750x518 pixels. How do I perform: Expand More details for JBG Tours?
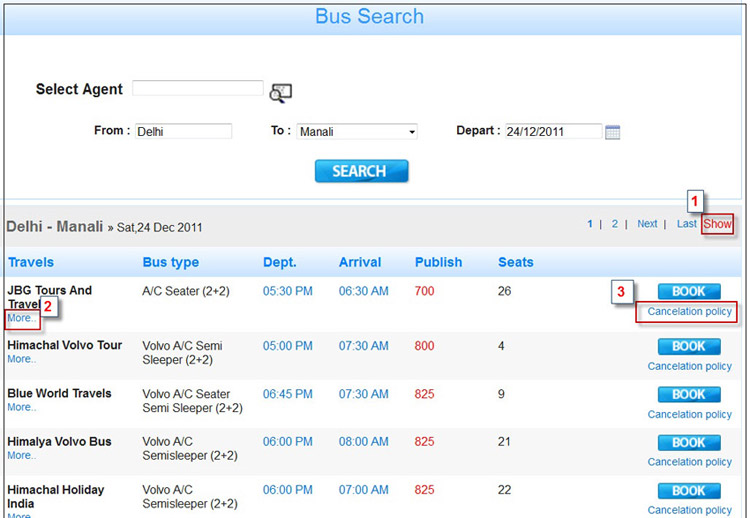pos(21,318)
